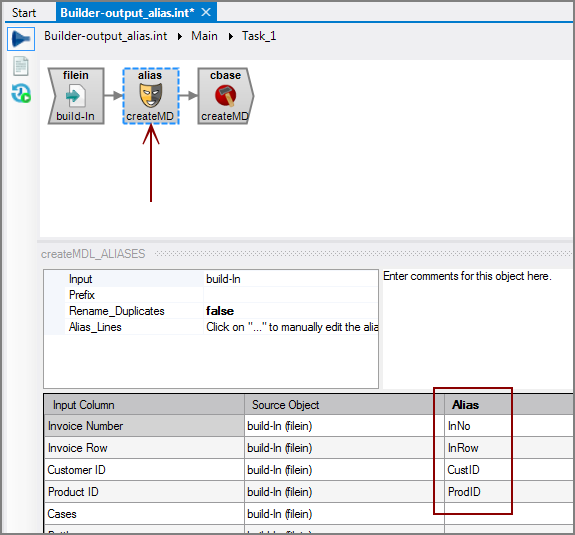Open the document page icon in sidebar
Screen dimensions: 575x535
pos(21,66)
